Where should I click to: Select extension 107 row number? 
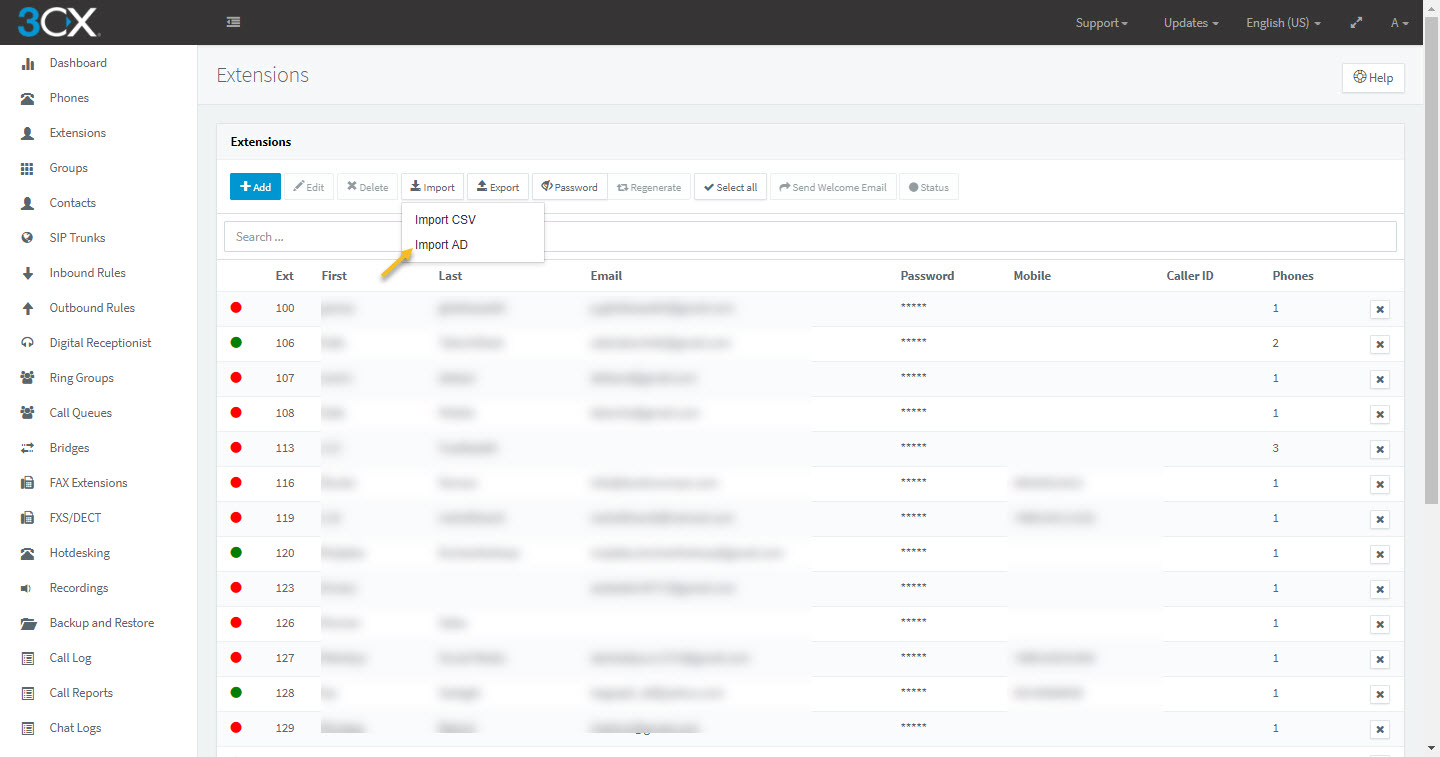point(285,378)
